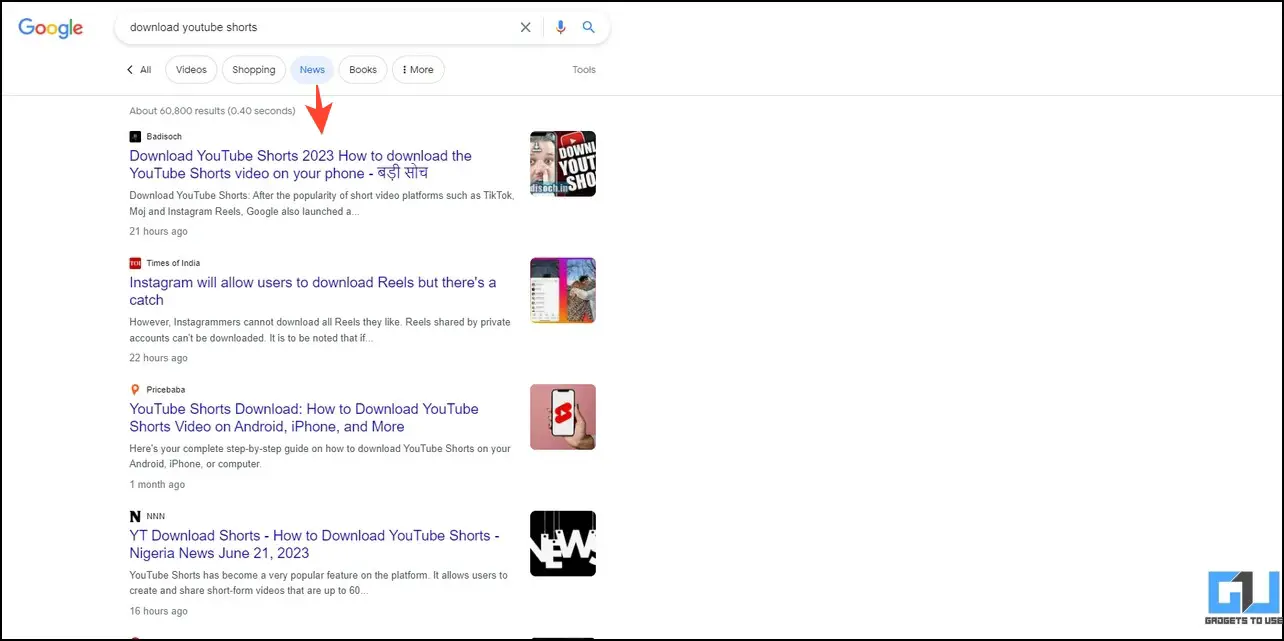Click the snippet starting 'Here's your complete step-by-step guide'

(320, 456)
